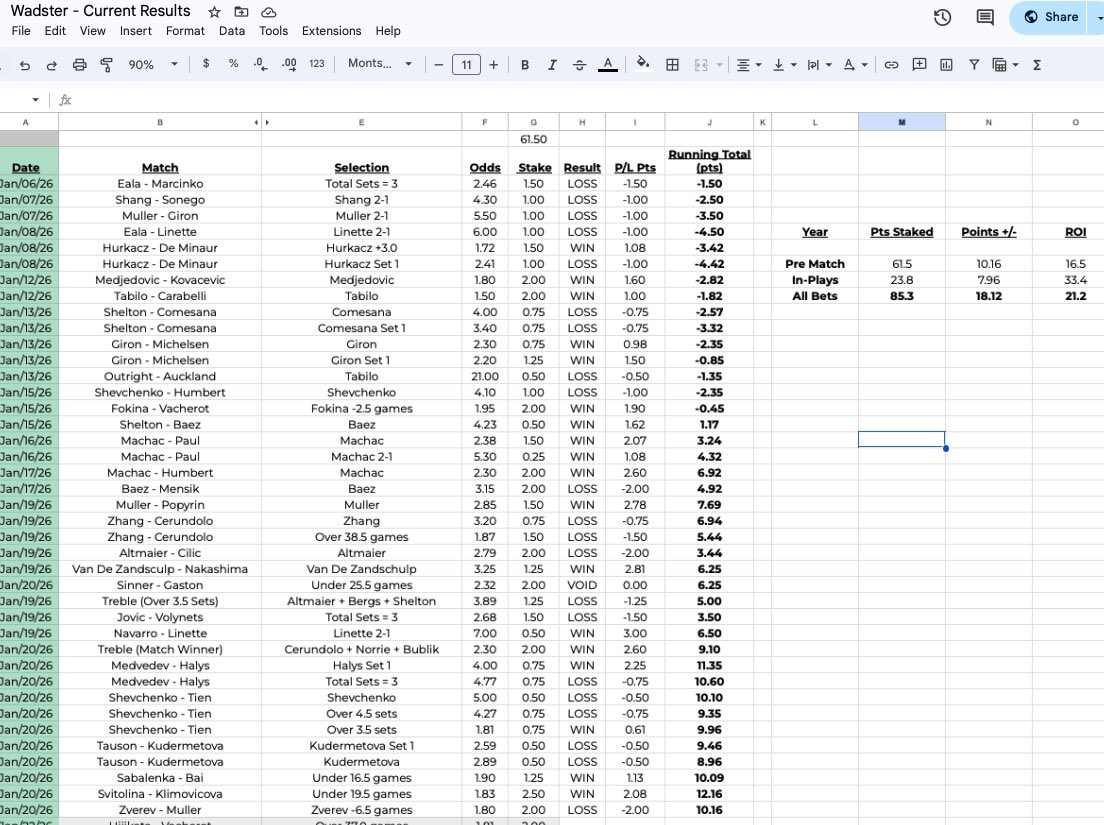Open the 90% zoom dropdown

(153, 64)
